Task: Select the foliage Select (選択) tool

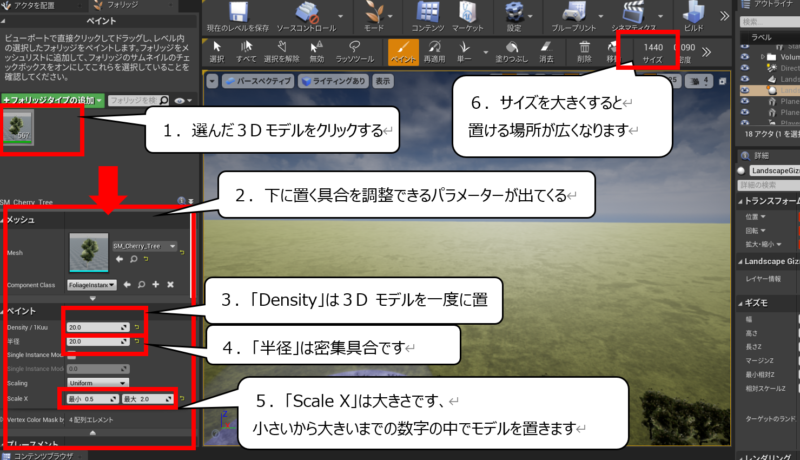Action: pyautogui.click(x=217, y=52)
